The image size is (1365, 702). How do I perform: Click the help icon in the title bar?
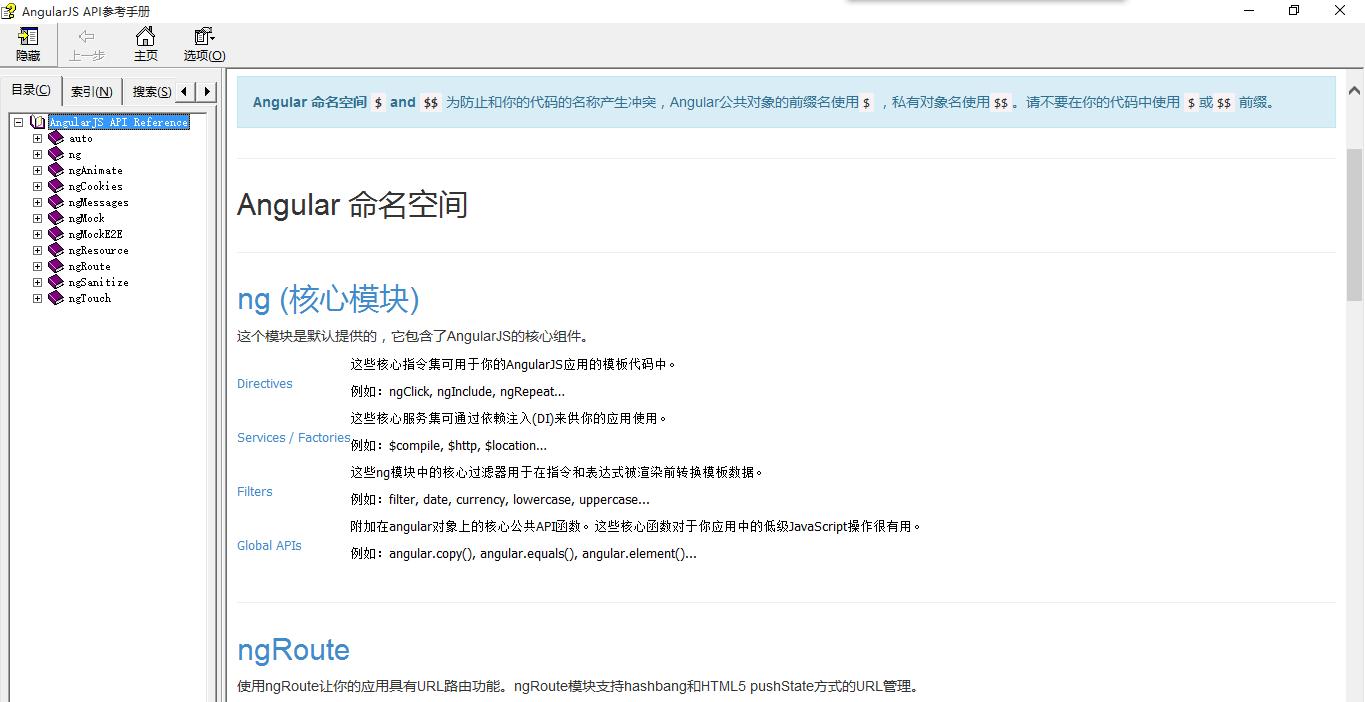pos(9,11)
